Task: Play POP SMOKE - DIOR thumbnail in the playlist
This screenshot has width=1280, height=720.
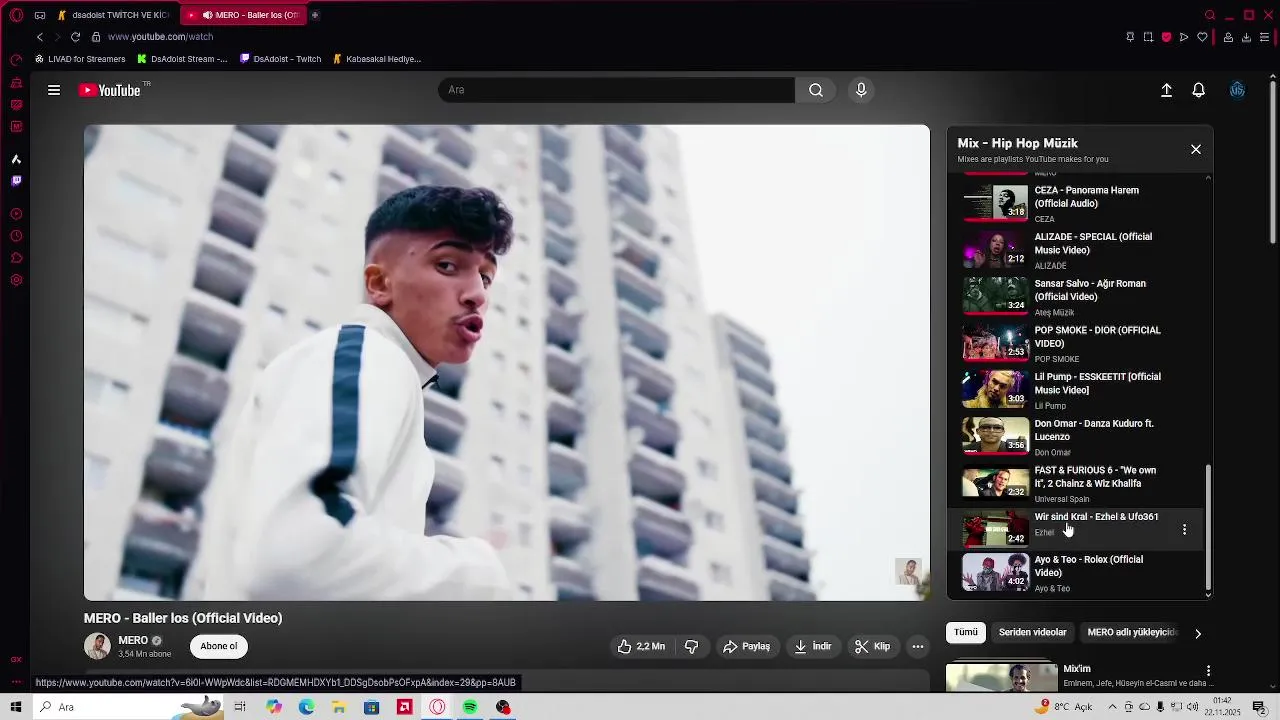Action: (x=995, y=343)
